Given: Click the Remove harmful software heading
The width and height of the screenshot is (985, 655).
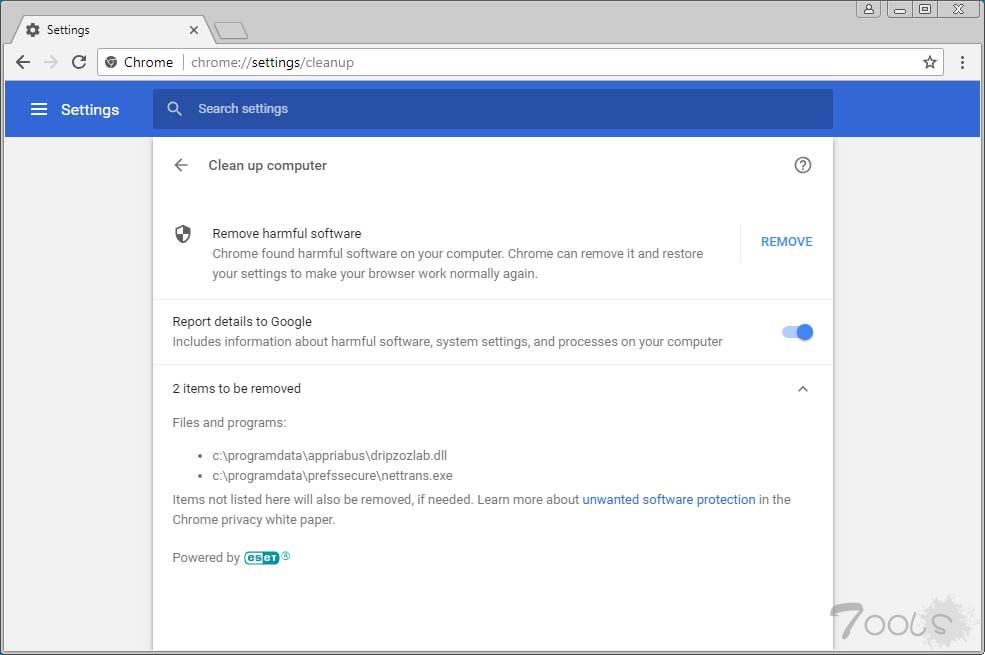Looking at the screenshot, I should 286,234.
